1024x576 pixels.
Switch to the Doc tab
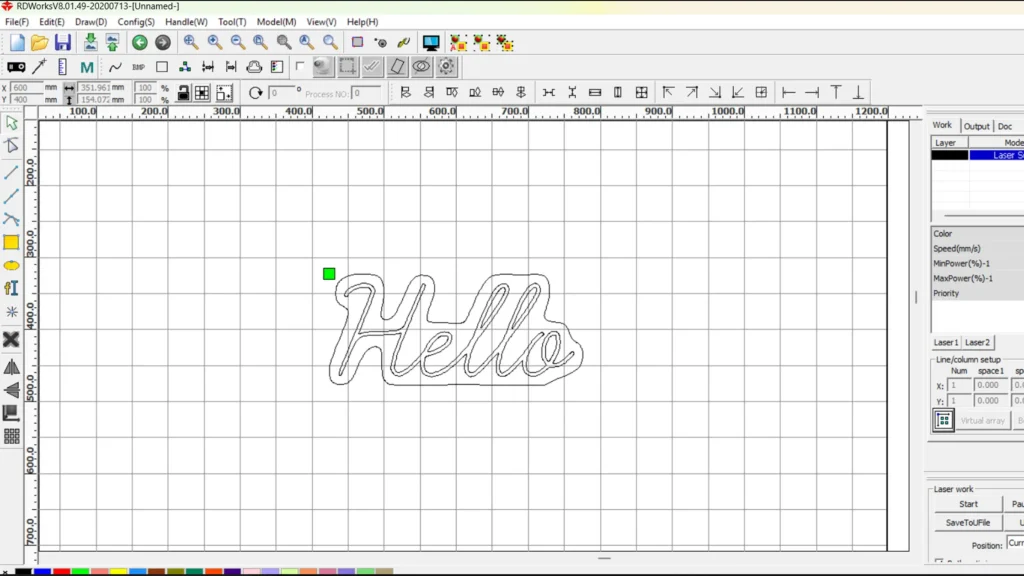1004,127
